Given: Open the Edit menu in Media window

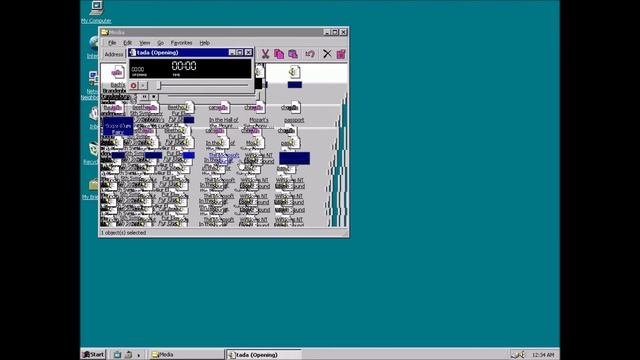Looking at the screenshot, I should tap(127, 43).
